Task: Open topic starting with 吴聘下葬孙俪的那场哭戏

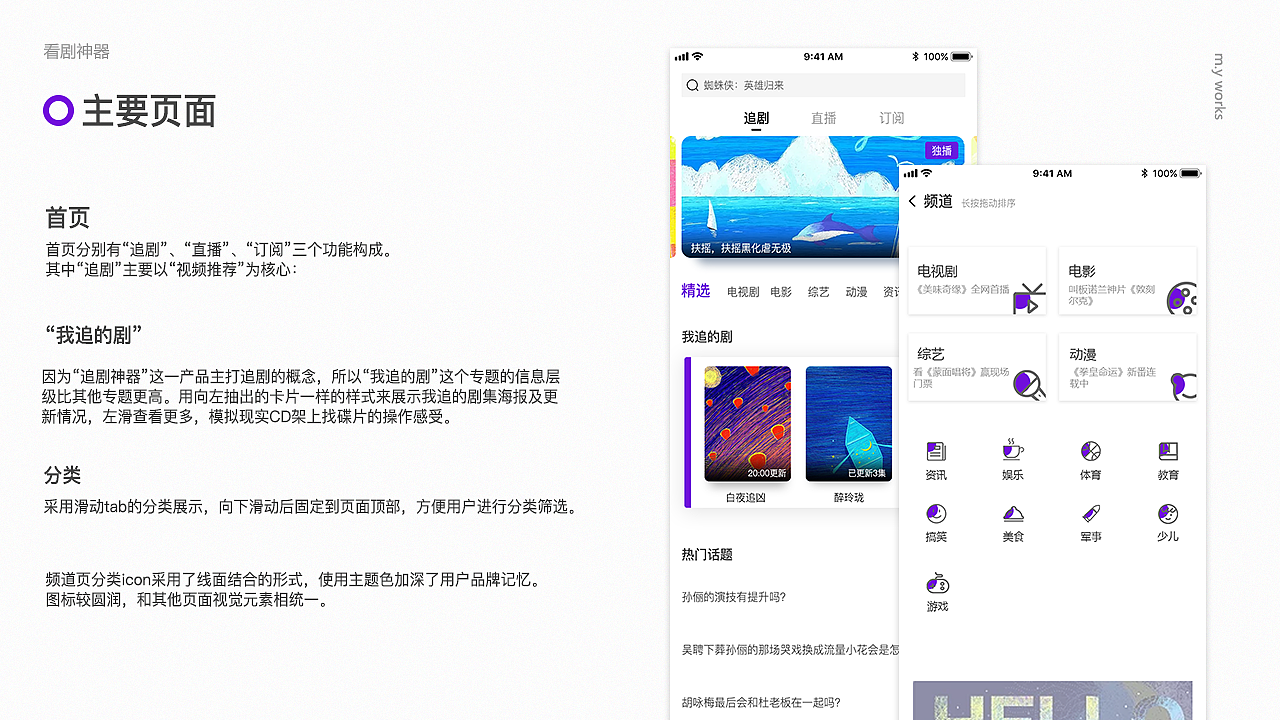Action: (790, 650)
